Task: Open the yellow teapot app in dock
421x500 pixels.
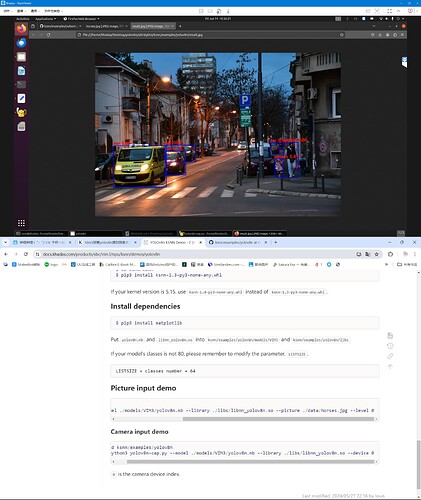Action: 21,112
